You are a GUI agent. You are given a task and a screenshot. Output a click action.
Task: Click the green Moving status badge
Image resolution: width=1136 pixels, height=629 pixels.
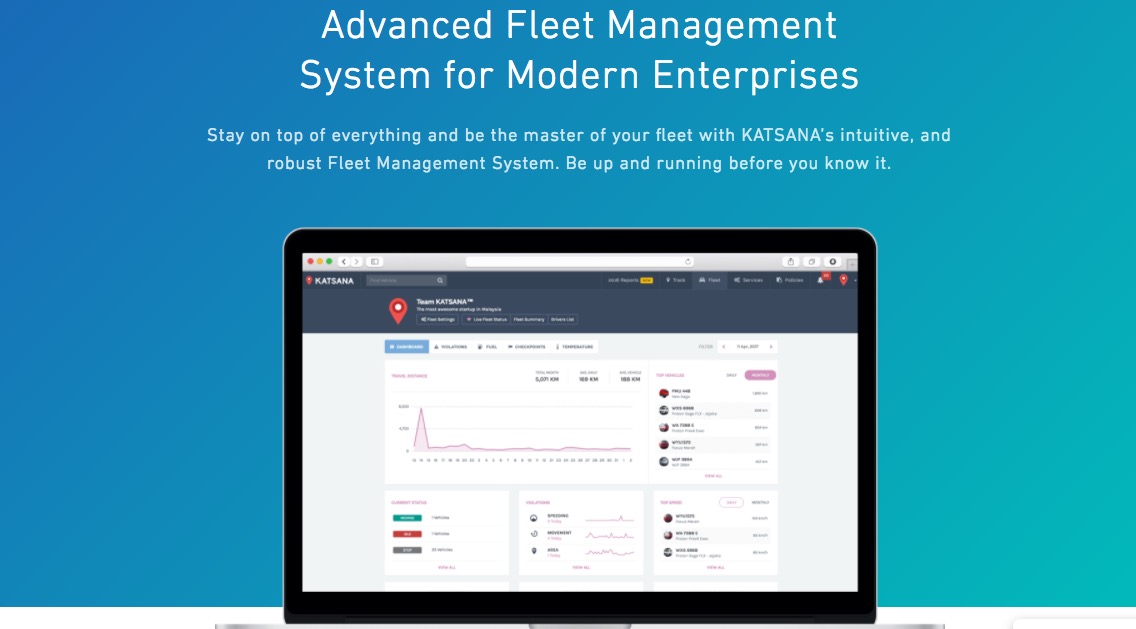tap(407, 518)
